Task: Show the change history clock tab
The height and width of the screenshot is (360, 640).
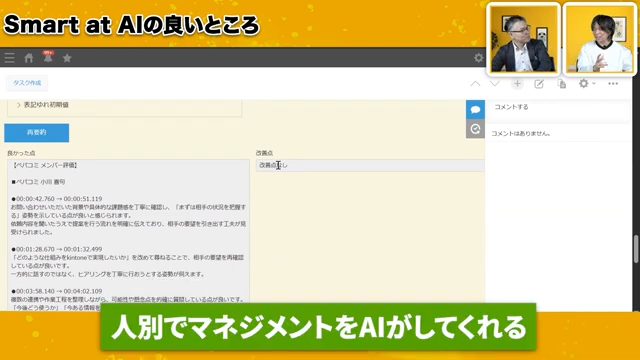Action: coord(475,129)
